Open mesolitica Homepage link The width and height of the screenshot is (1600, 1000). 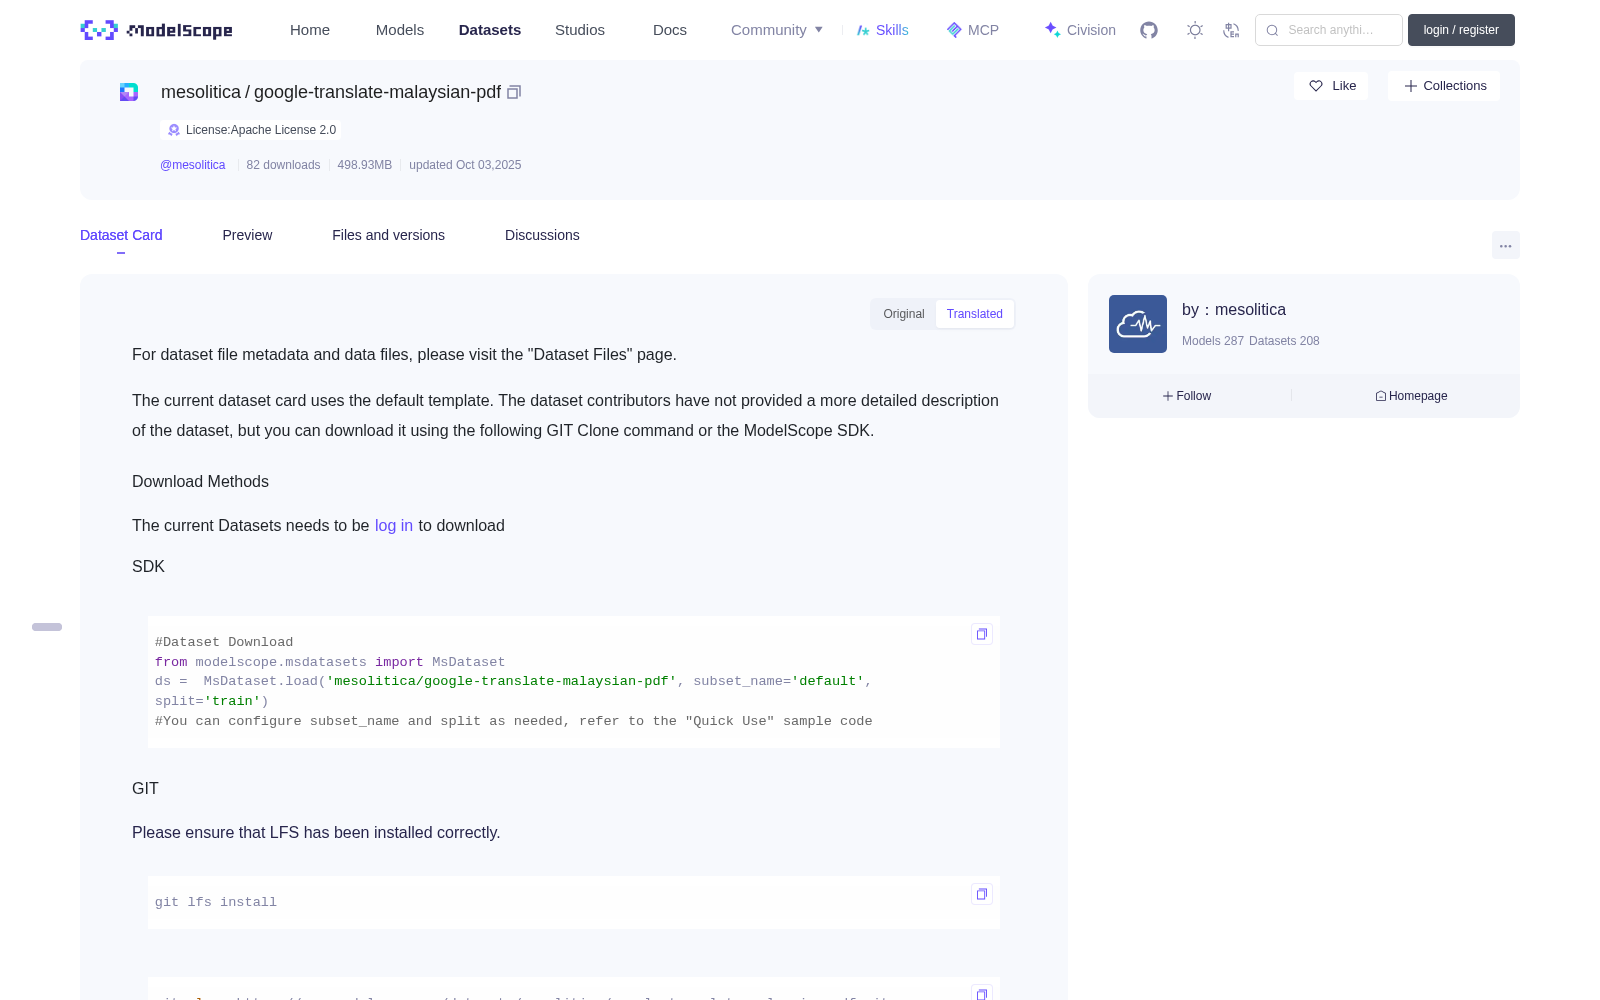pos(1411,396)
